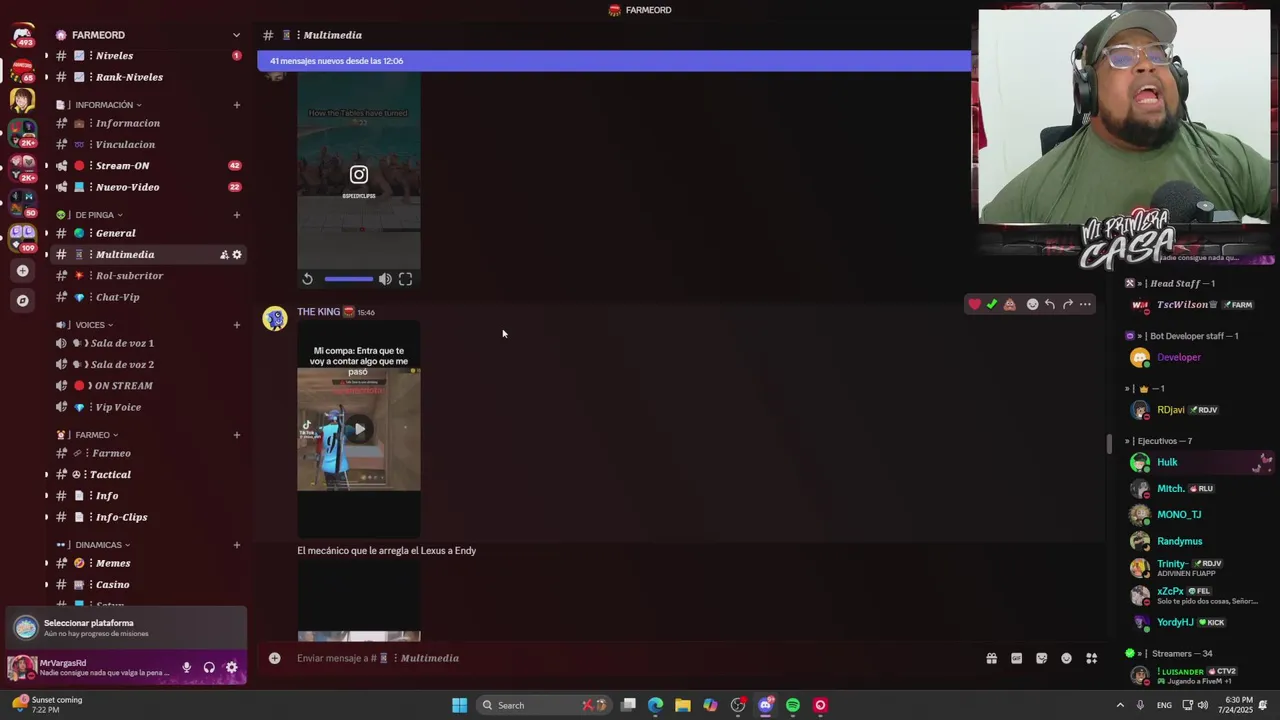Image resolution: width=1280 pixels, height=720 pixels.
Task: Click the message input field for Multimedia
Action: click(630, 658)
